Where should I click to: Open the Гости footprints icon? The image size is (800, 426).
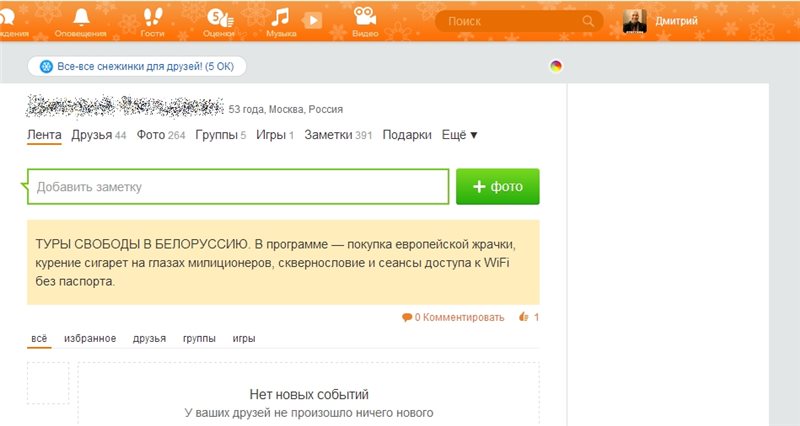(x=153, y=17)
